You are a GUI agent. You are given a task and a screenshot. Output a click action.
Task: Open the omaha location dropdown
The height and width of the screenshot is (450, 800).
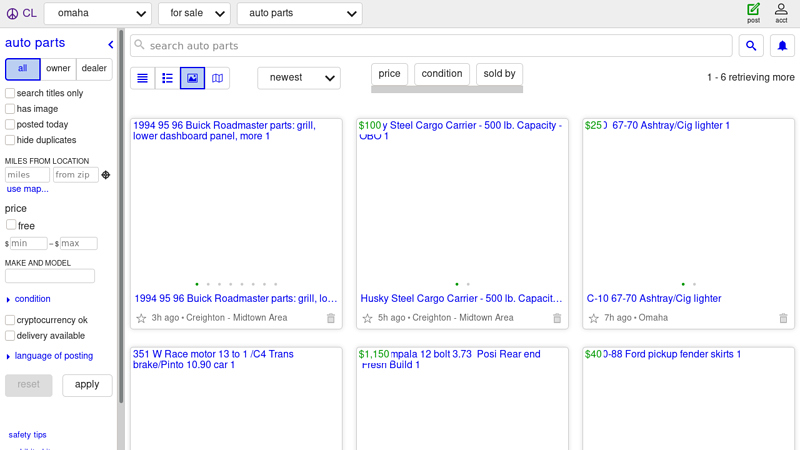click(x=98, y=13)
